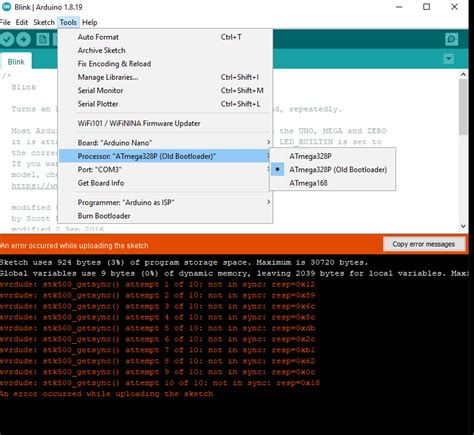474x435 pixels.
Task: Expand the Port: COM3 submenu
Action: coord(165,169)
